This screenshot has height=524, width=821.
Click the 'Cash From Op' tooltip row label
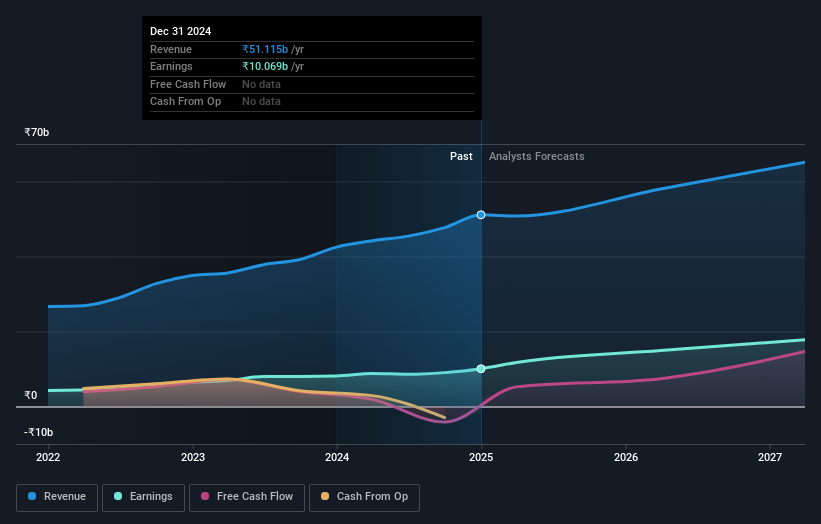click(x=185, y=102)
